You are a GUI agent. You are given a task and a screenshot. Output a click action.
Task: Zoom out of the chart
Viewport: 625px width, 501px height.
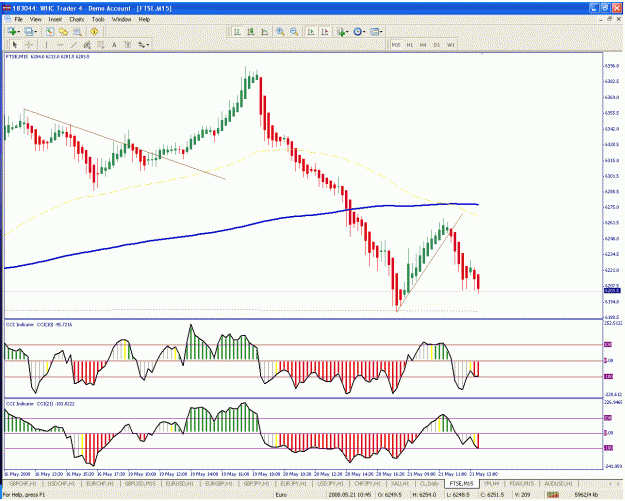click(x=294, y=32)
